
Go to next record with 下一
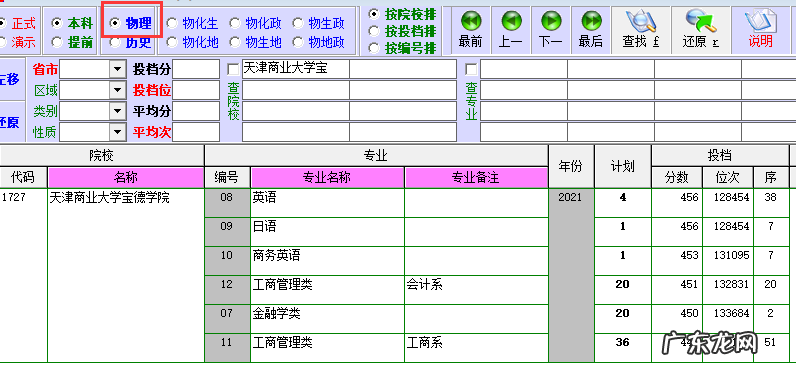[551, 30]
